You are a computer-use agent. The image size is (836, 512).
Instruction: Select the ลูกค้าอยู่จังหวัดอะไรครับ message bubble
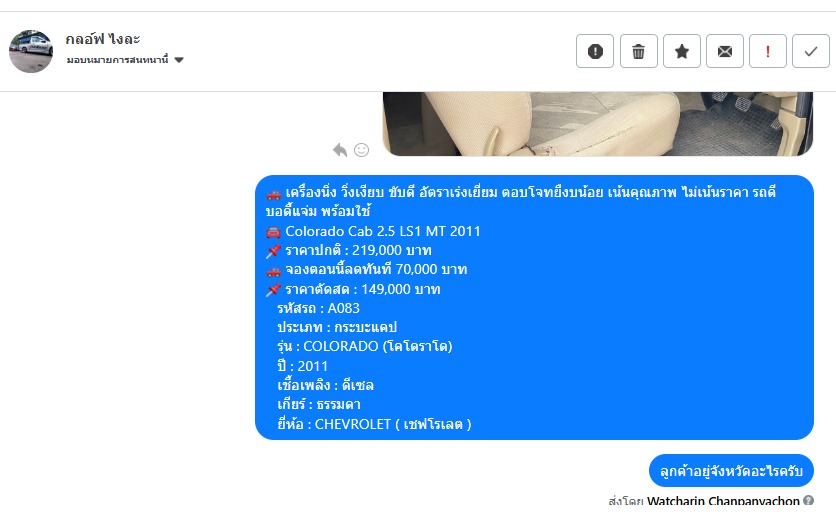[x=731, y=470]
